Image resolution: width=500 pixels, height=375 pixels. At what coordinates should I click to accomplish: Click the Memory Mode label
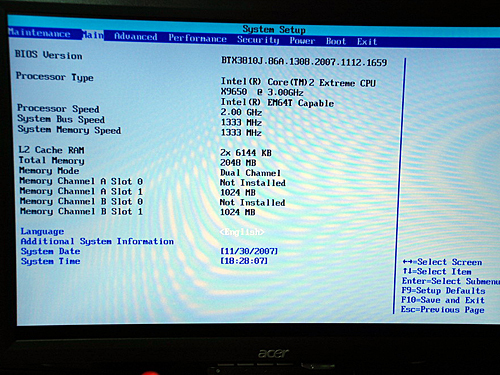(49, 171)
